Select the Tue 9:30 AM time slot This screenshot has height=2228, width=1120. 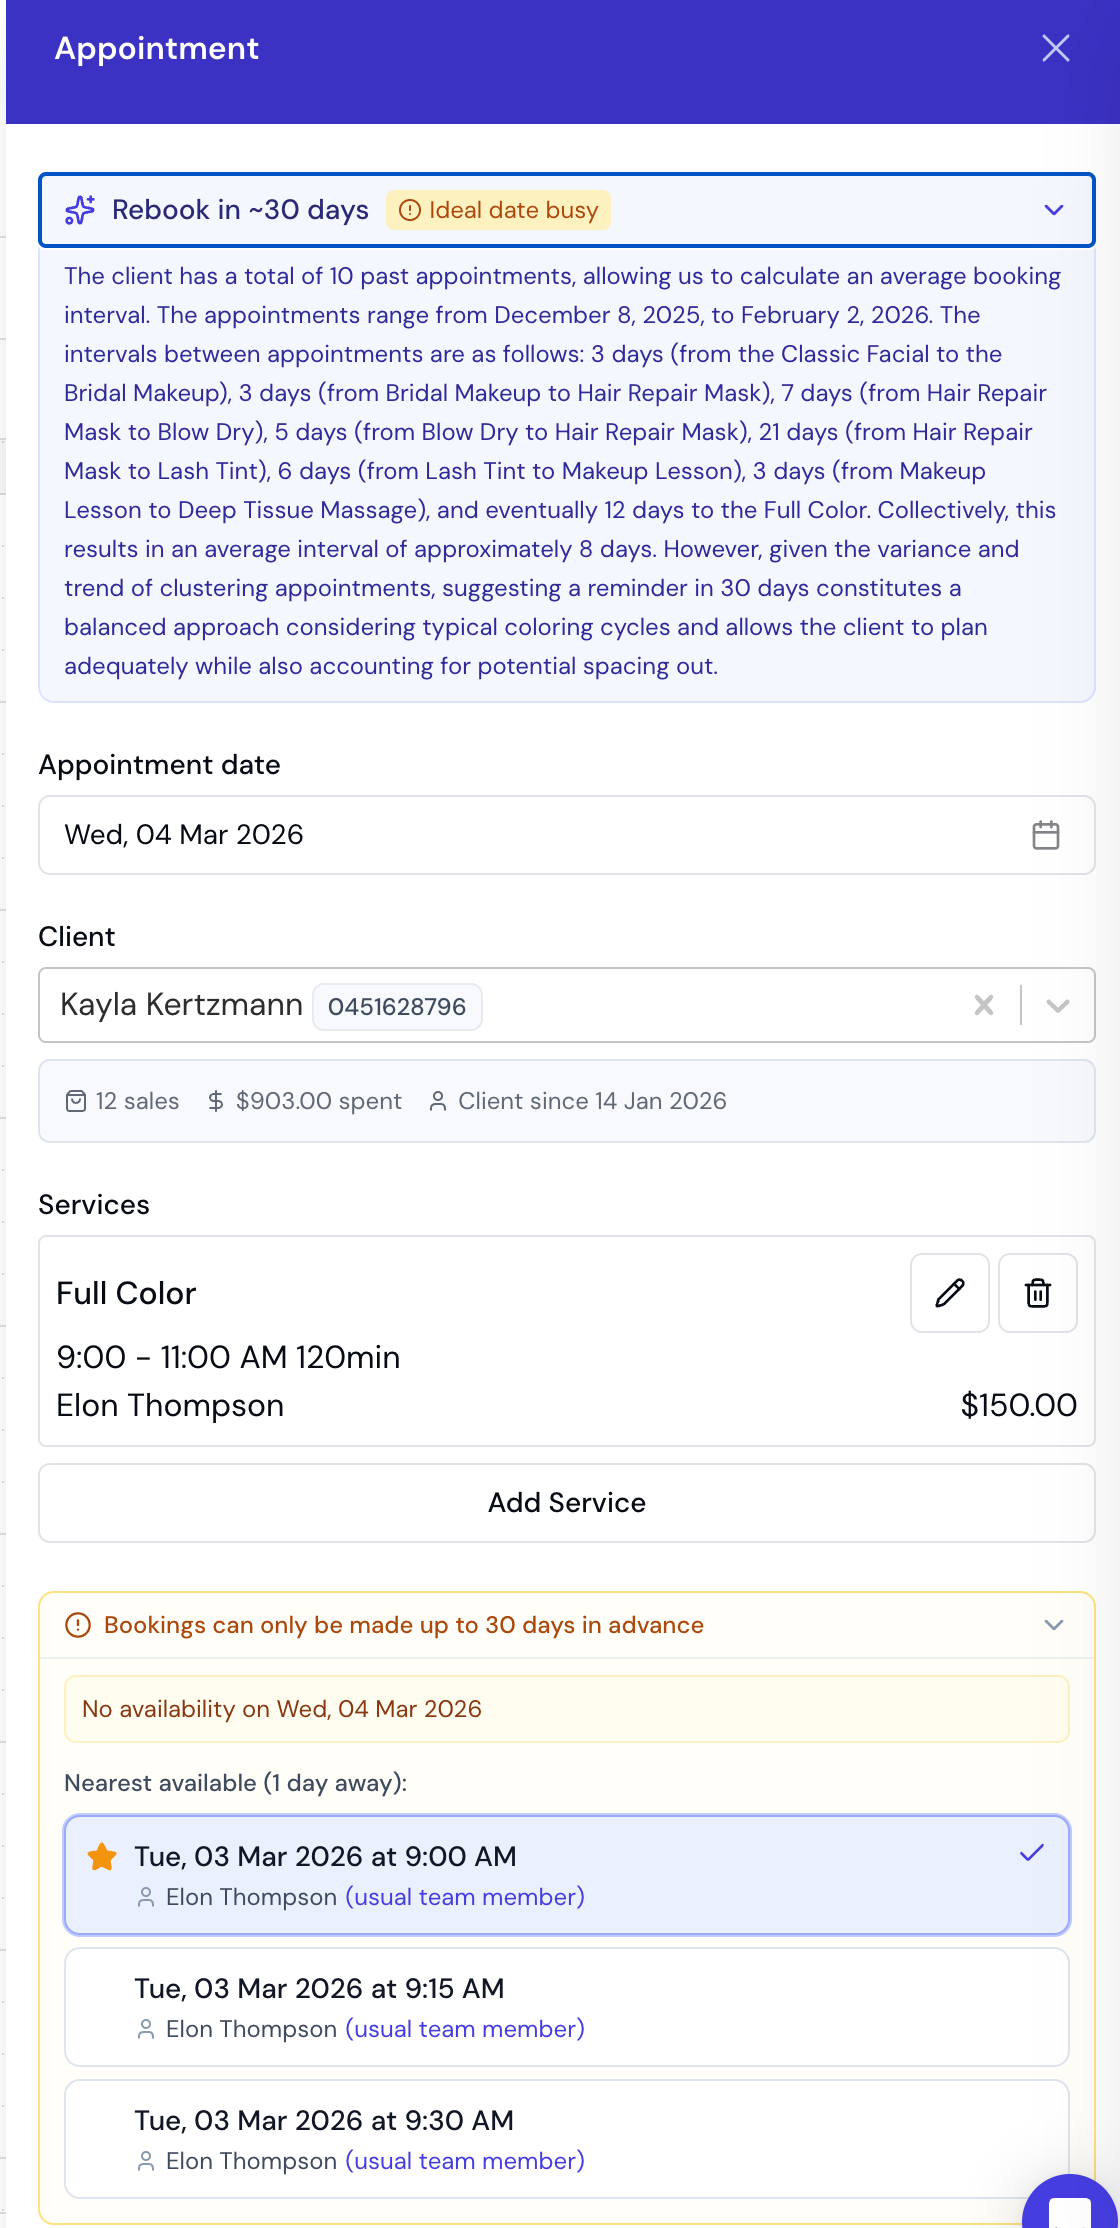pos(566,2139)
